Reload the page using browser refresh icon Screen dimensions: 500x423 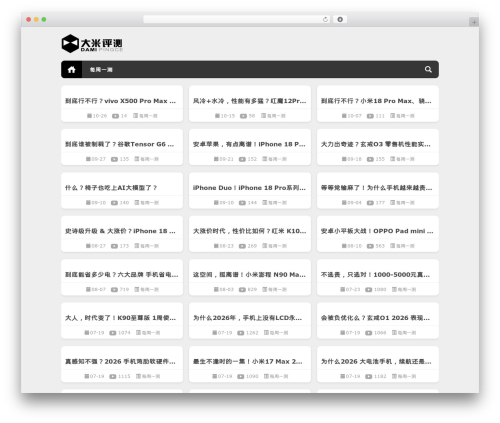tap(325, 19)
